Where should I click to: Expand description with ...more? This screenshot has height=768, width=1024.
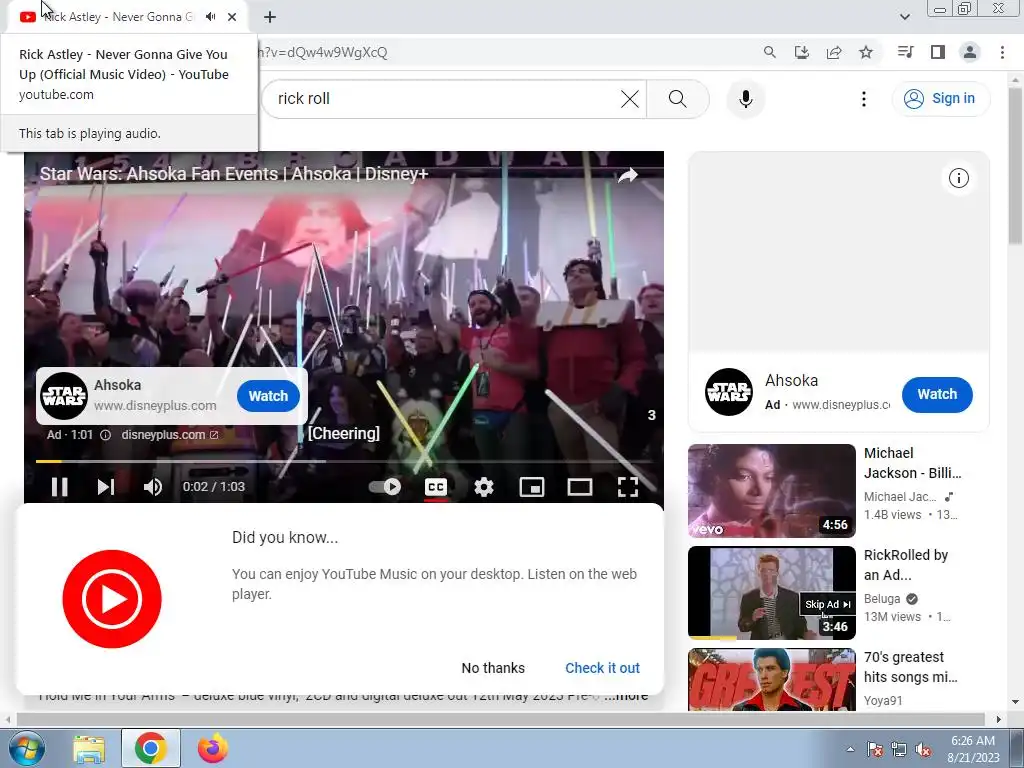click(626, 696)
